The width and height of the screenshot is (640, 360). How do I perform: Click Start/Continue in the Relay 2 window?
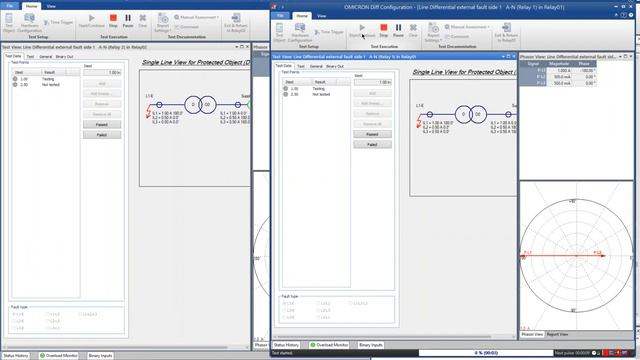pos(91,20)
